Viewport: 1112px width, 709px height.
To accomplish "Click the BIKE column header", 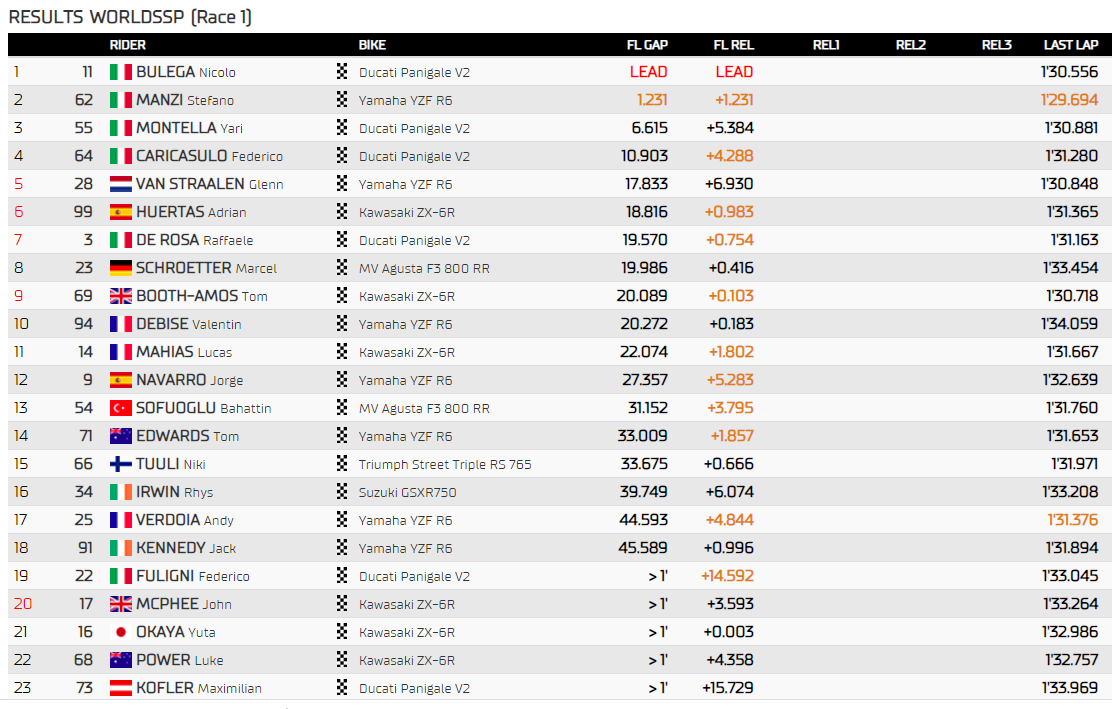I will [372, 45].
